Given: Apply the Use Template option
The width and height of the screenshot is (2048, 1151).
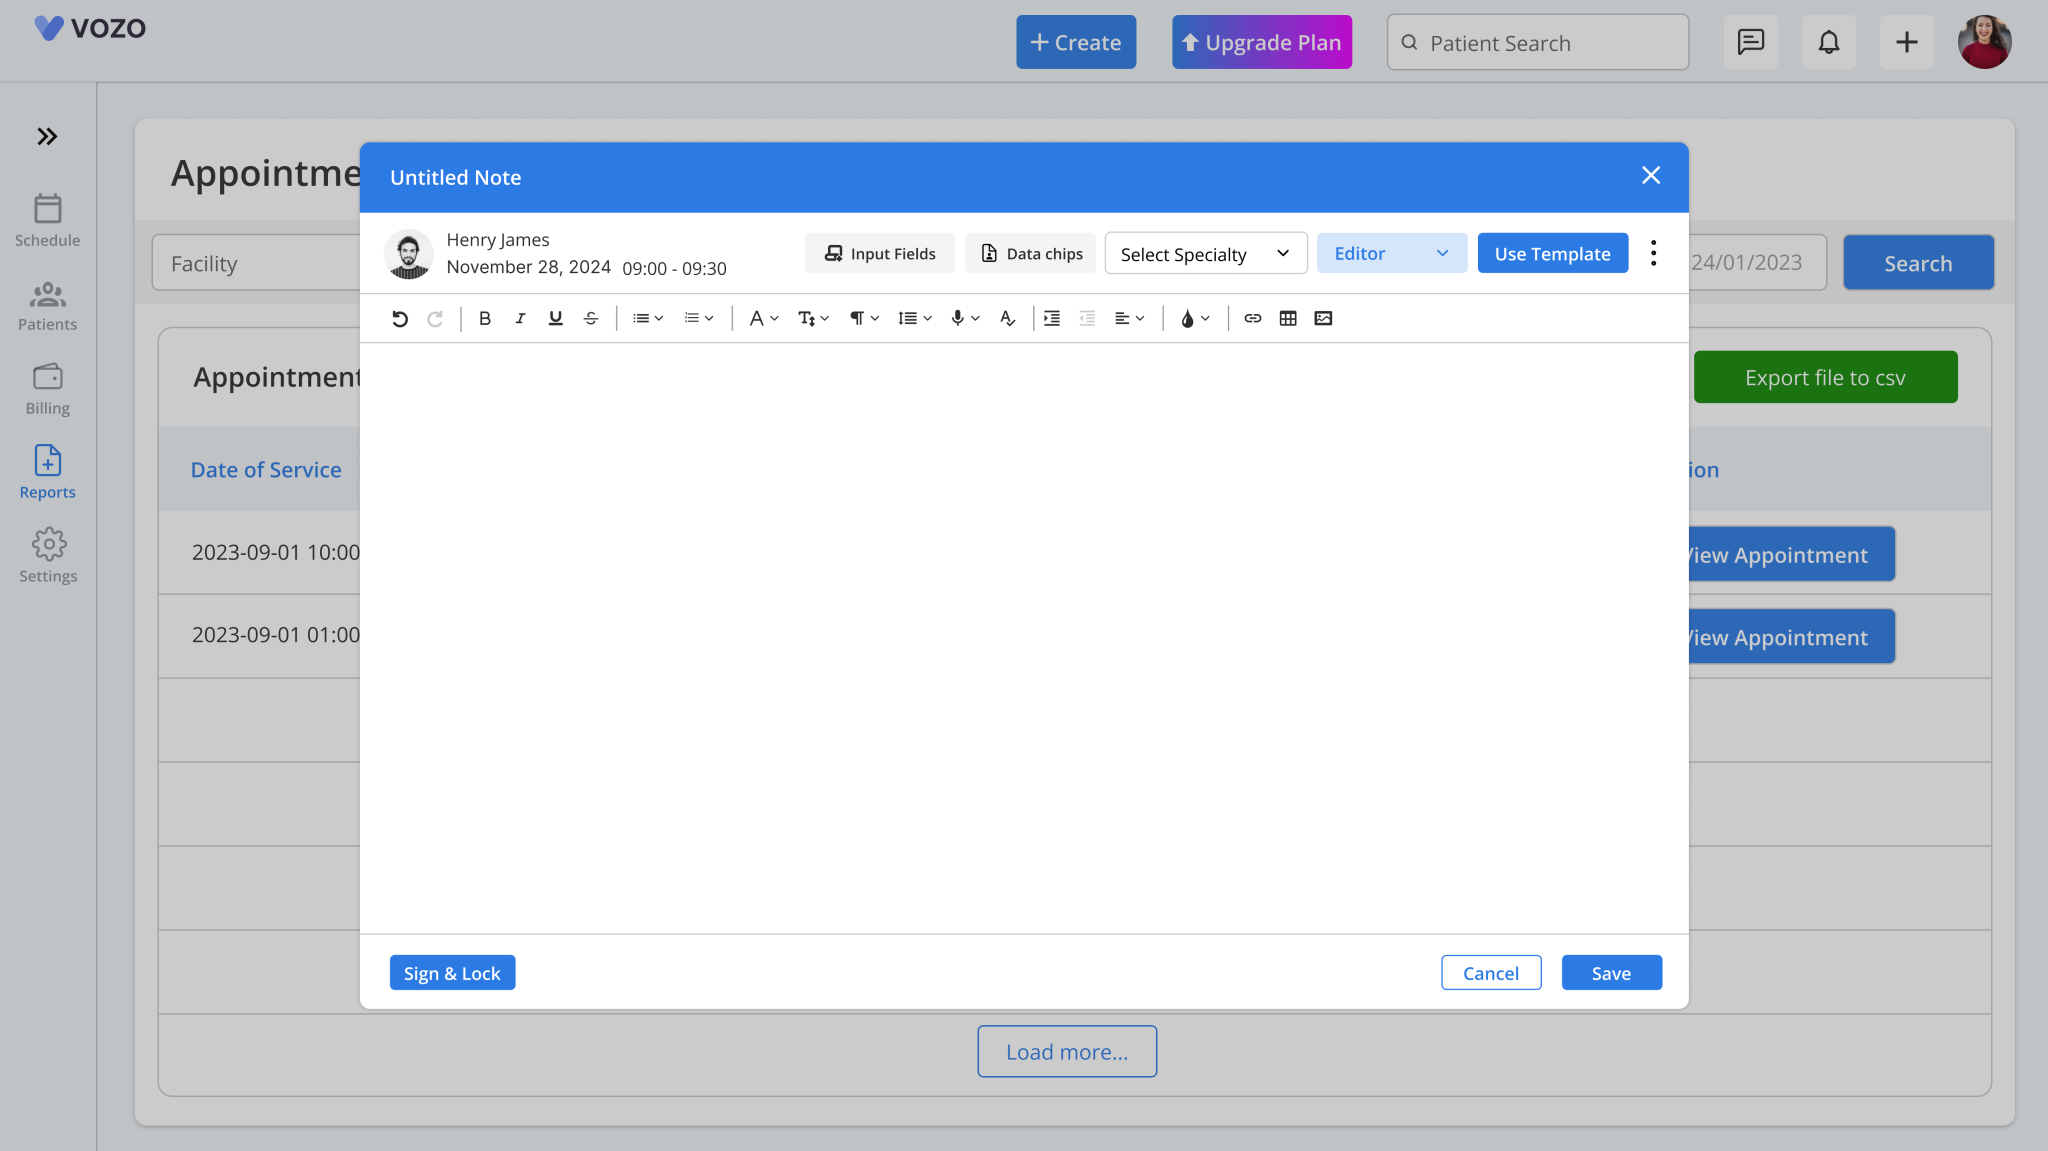Looking at the screenshot, I should [x=1551, y=253].
